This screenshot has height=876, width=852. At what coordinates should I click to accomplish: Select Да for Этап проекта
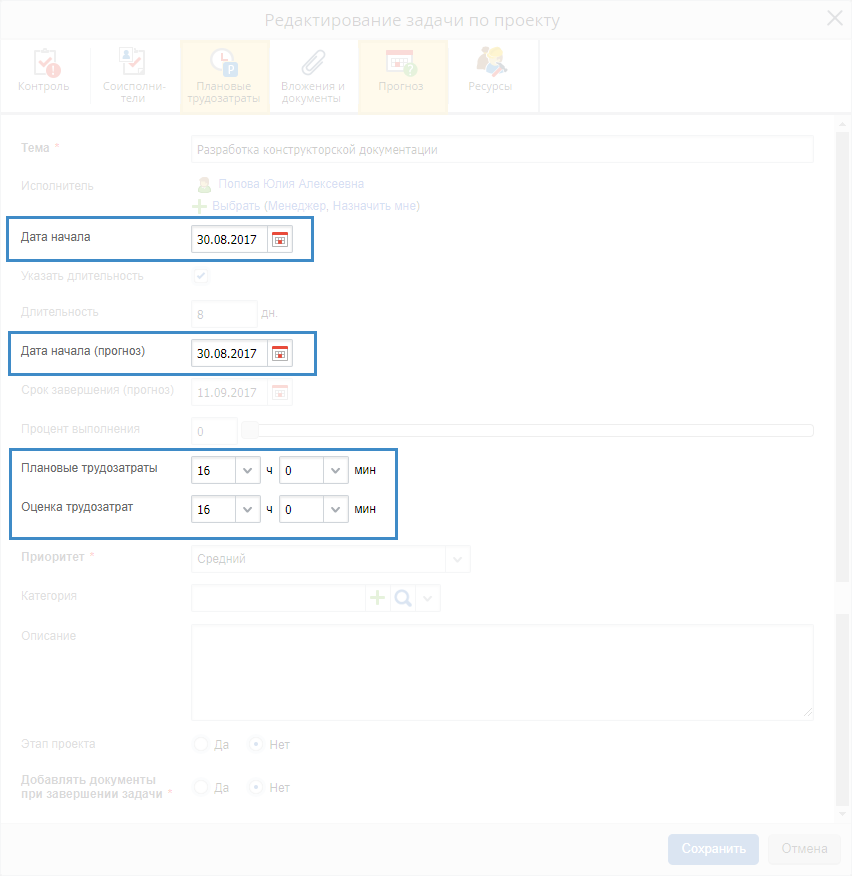(x=201, y=744)
